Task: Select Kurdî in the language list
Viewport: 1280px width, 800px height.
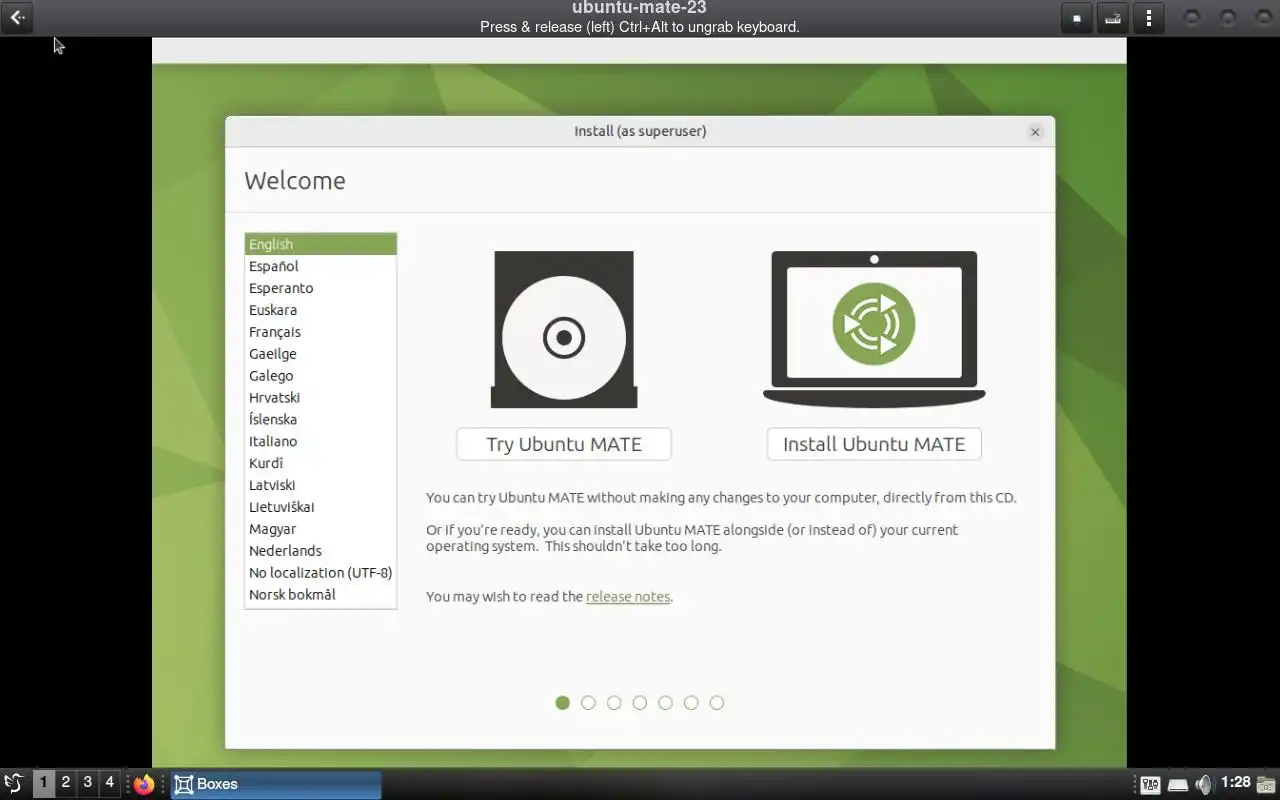Action: coord(321,463)
